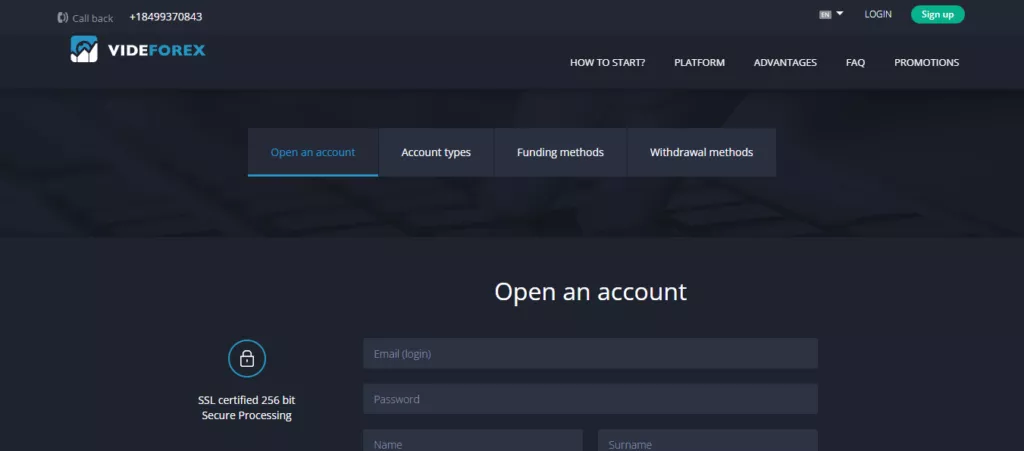The height and width of the screenshot is (451, 1024).
Task: Focus the Email (login) input field
Action: [590, 354]
